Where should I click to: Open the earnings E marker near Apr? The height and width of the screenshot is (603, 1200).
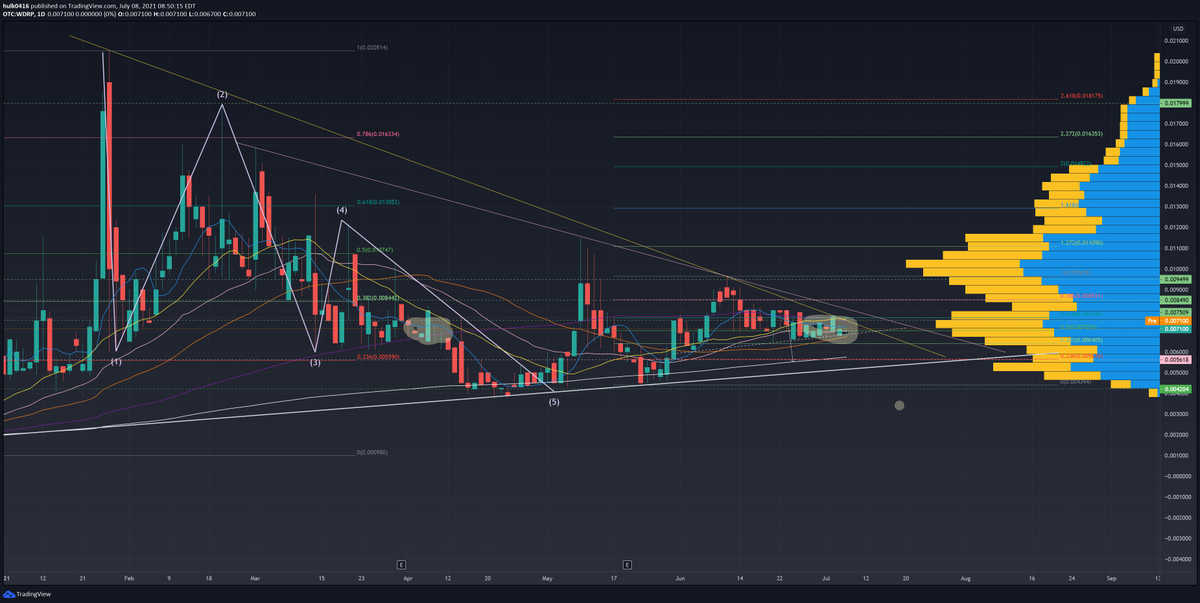(x=401, y=565)
